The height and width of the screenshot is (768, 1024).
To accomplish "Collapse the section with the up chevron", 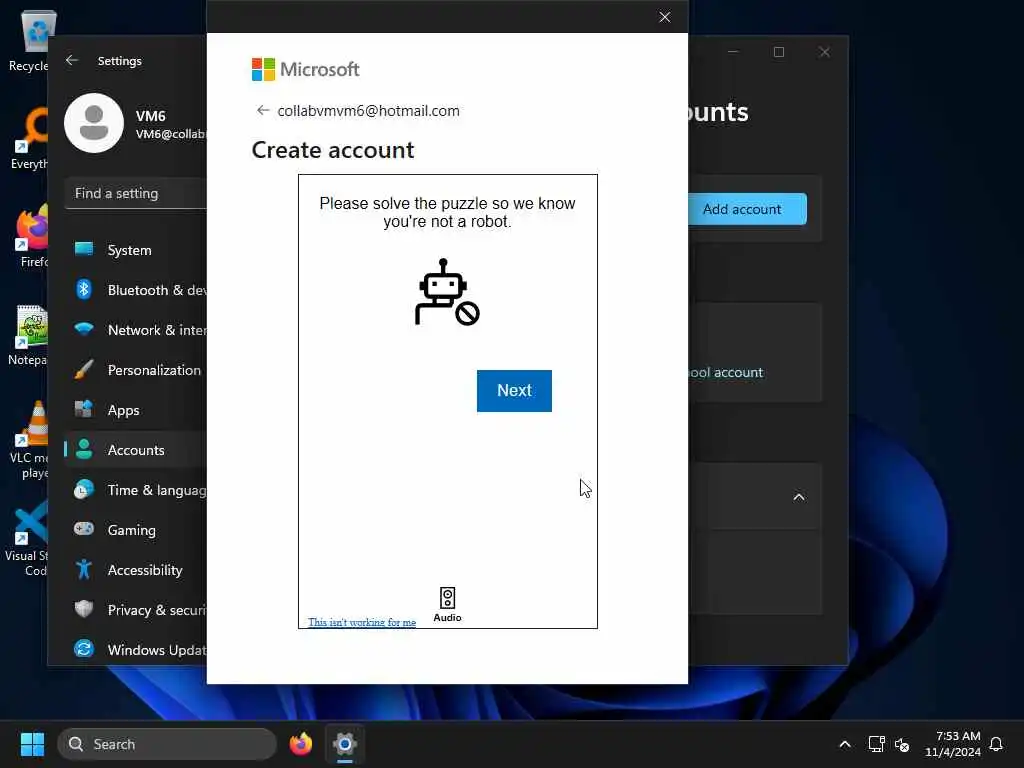I will 799,497.
